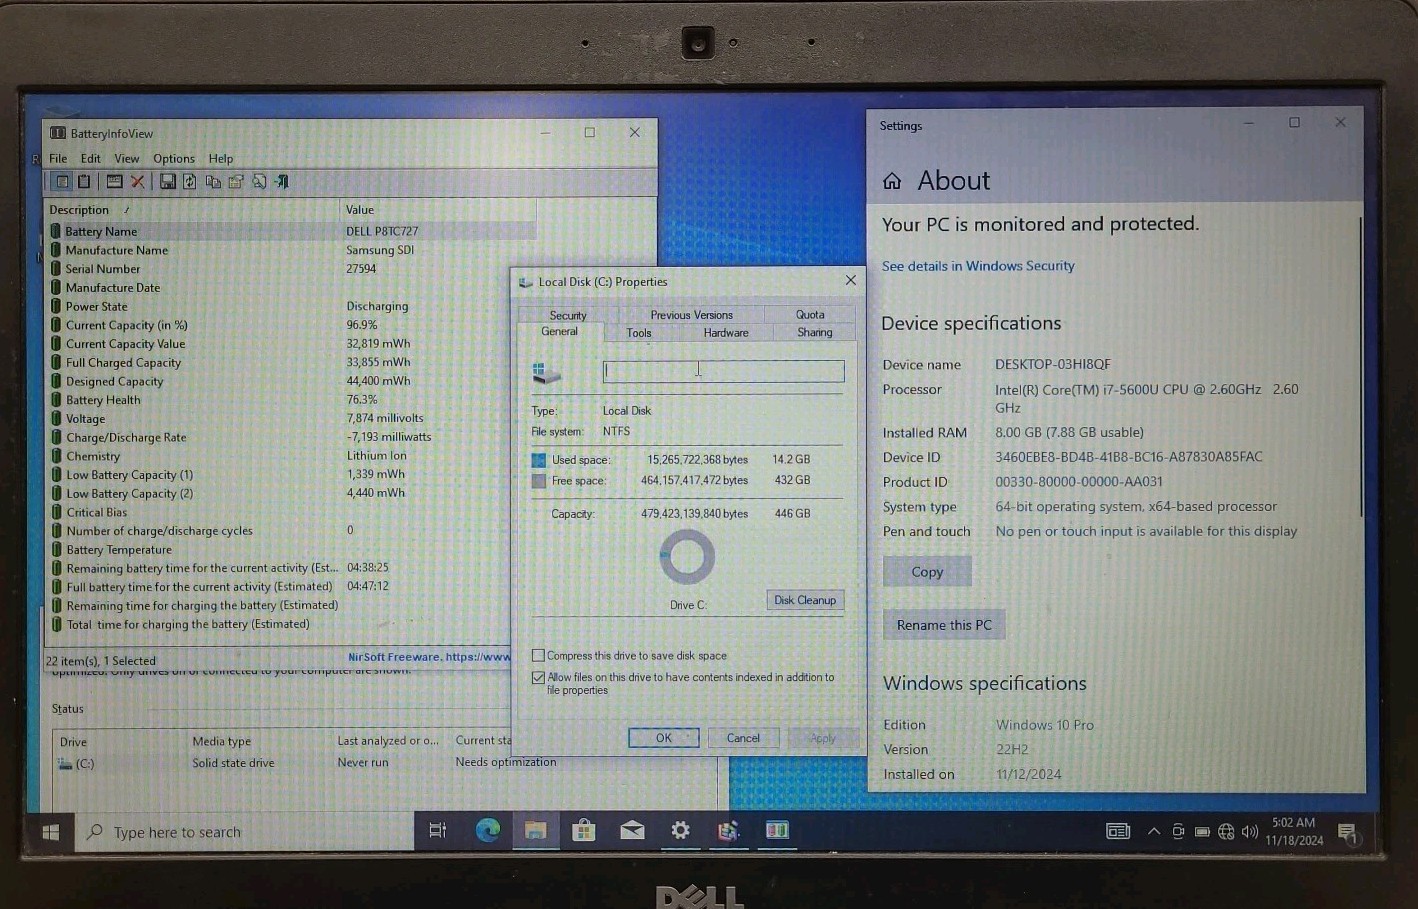Open See details in Windows Security link
The width and height of the screenshot is (1418, 909).
[x=978, y=266]
